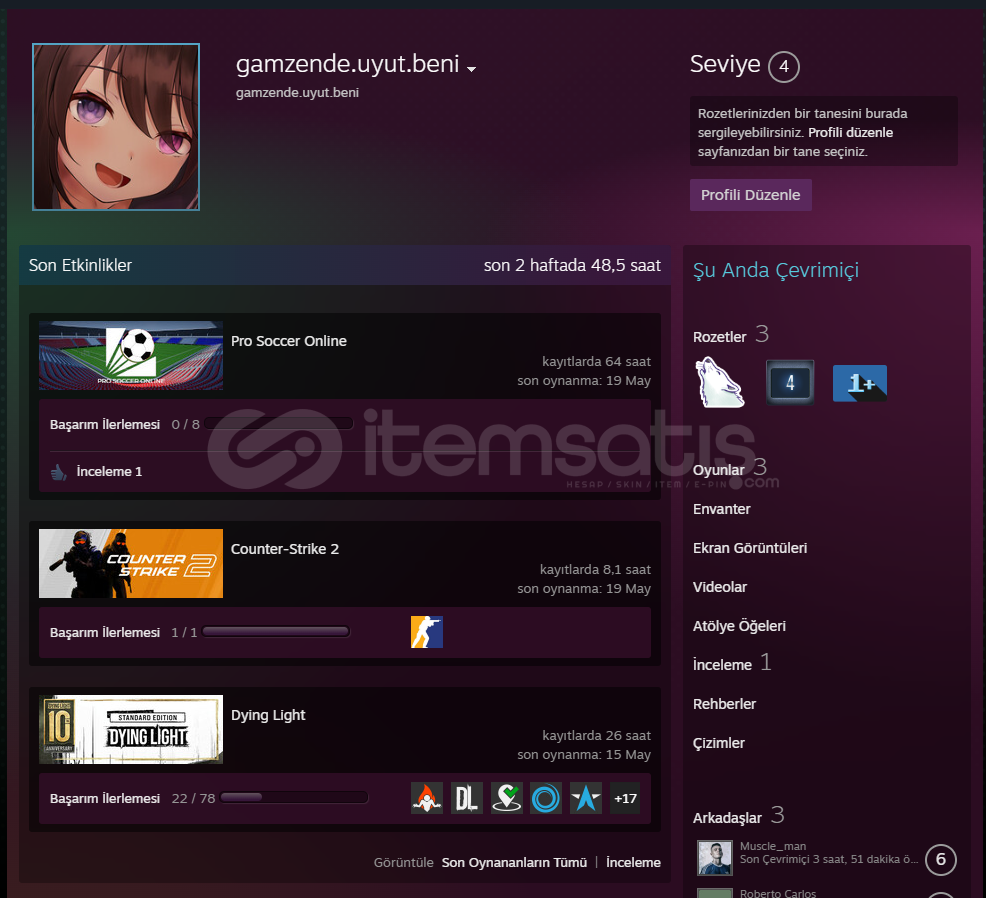Open the Counter-Strike 2 game title
Screen dimensions: 986x898
pyautogui.click(x=285, y=549)
